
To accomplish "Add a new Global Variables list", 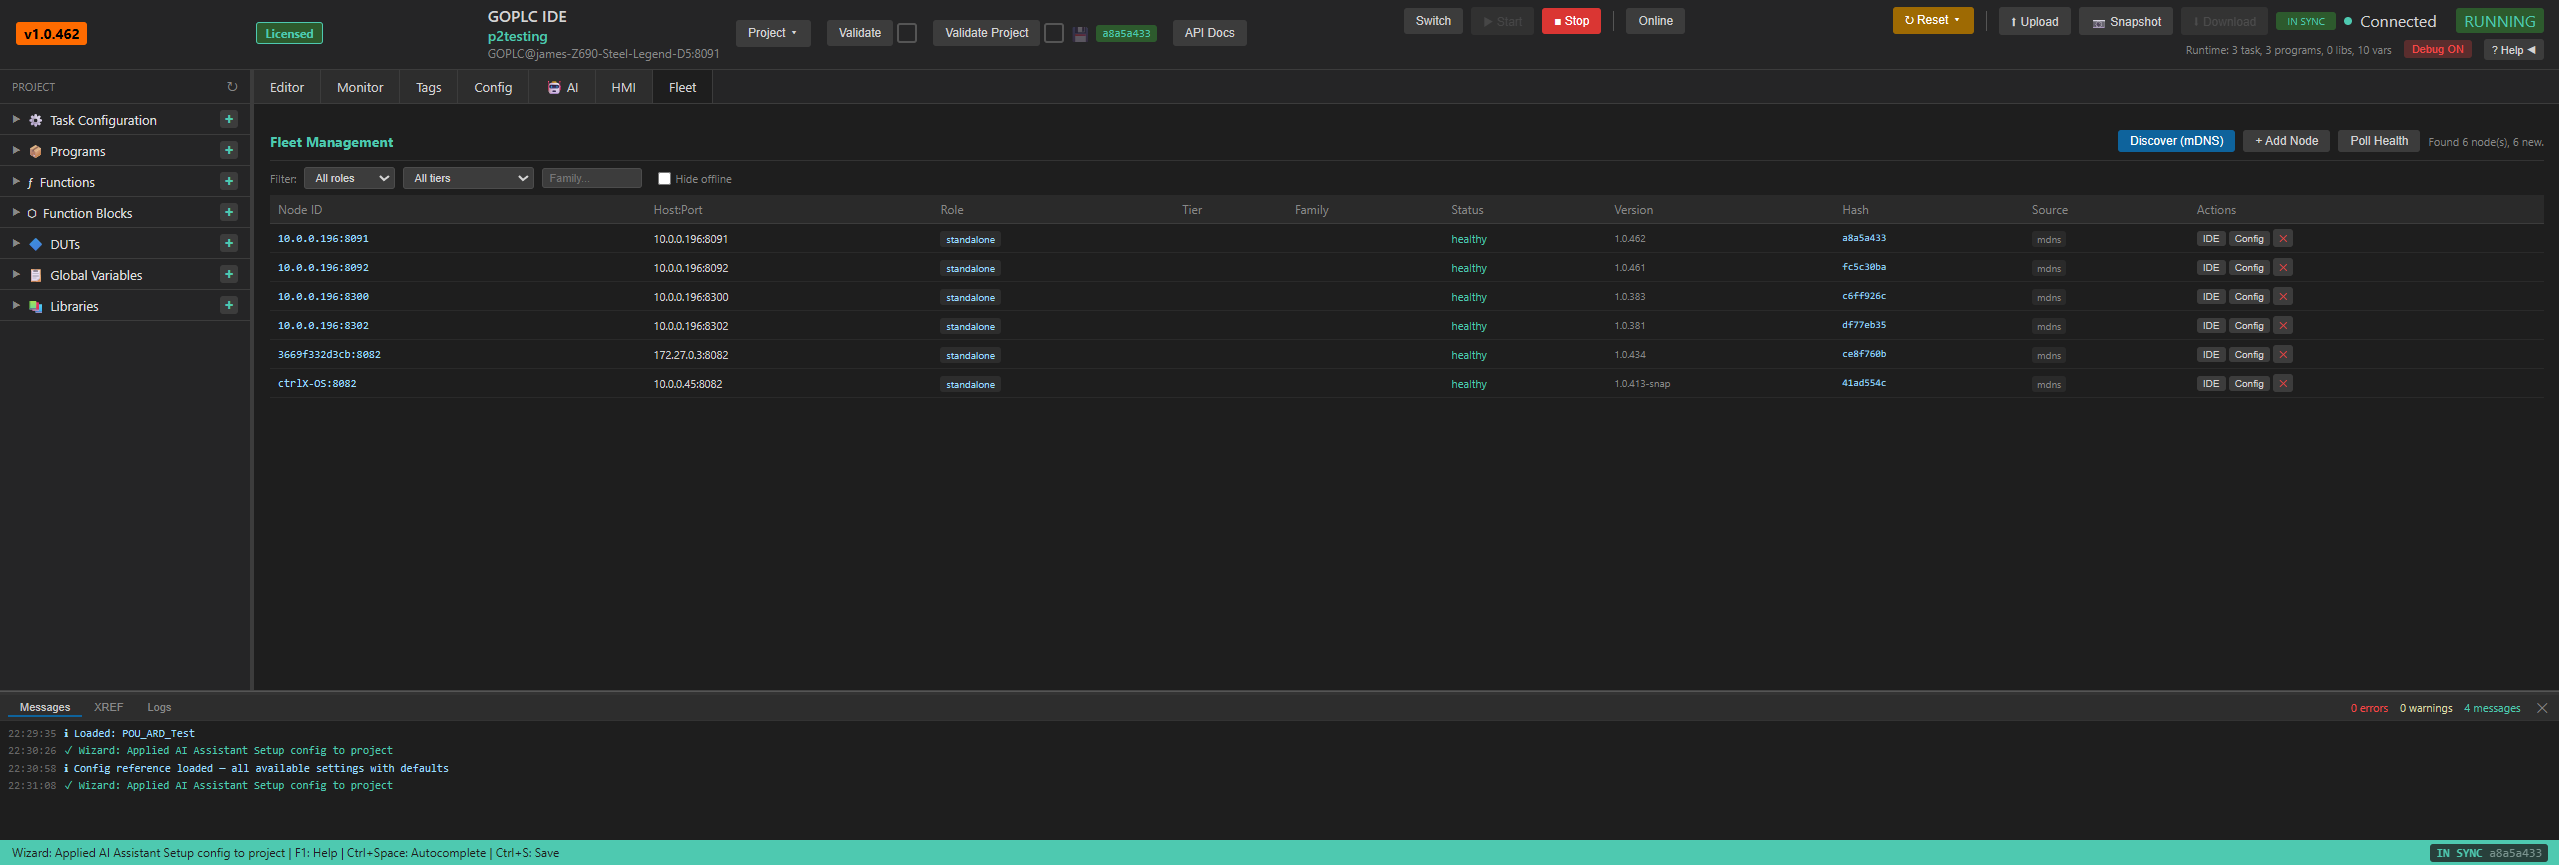I will click(x=229, y=274).
